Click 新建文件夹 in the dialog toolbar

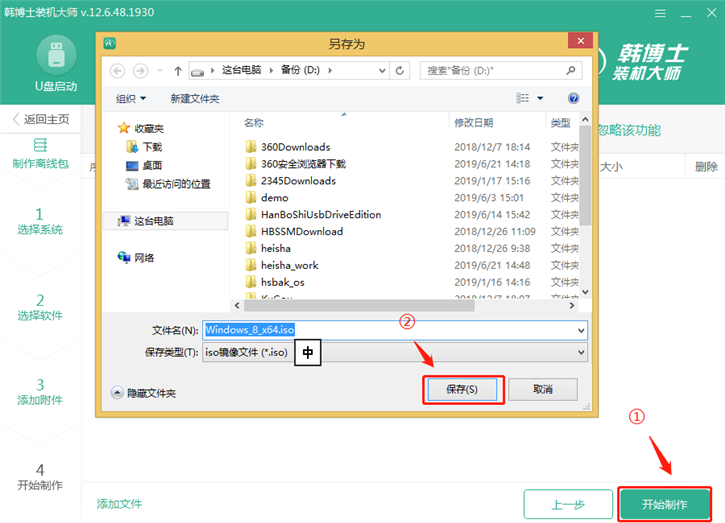(195, 98)
